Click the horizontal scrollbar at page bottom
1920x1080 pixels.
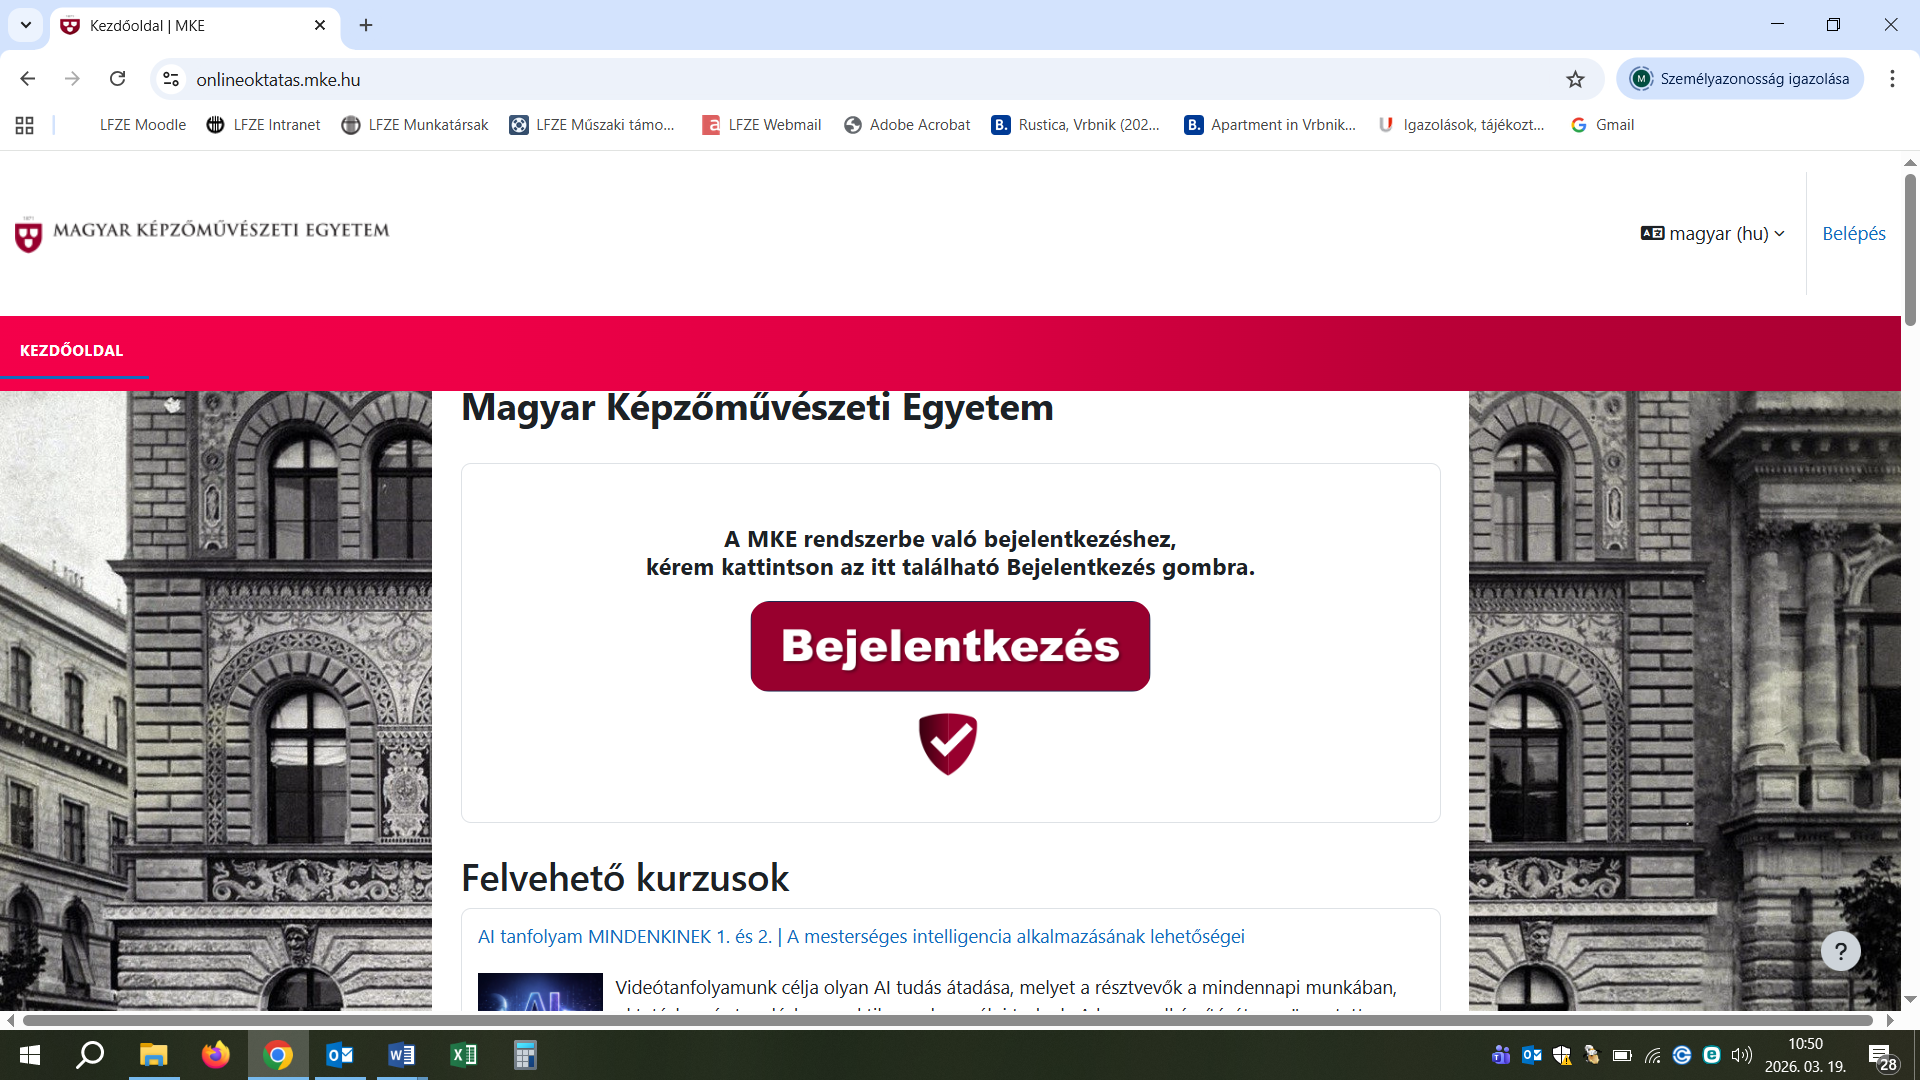tap(947, 1020)
